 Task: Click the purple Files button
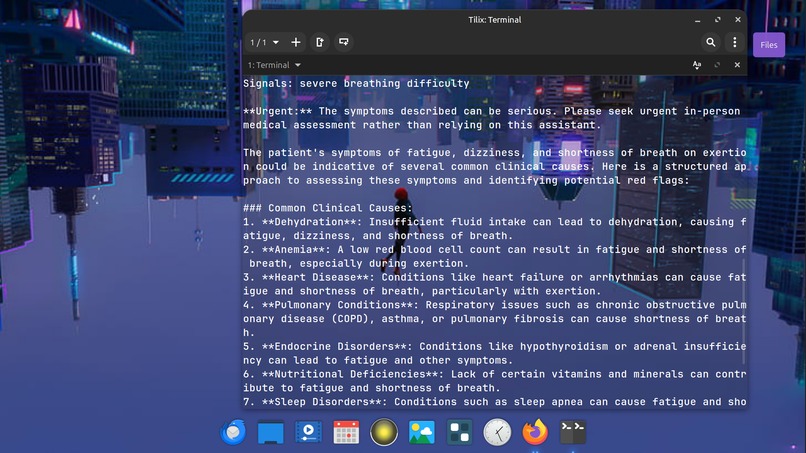(x=768, y=45)
